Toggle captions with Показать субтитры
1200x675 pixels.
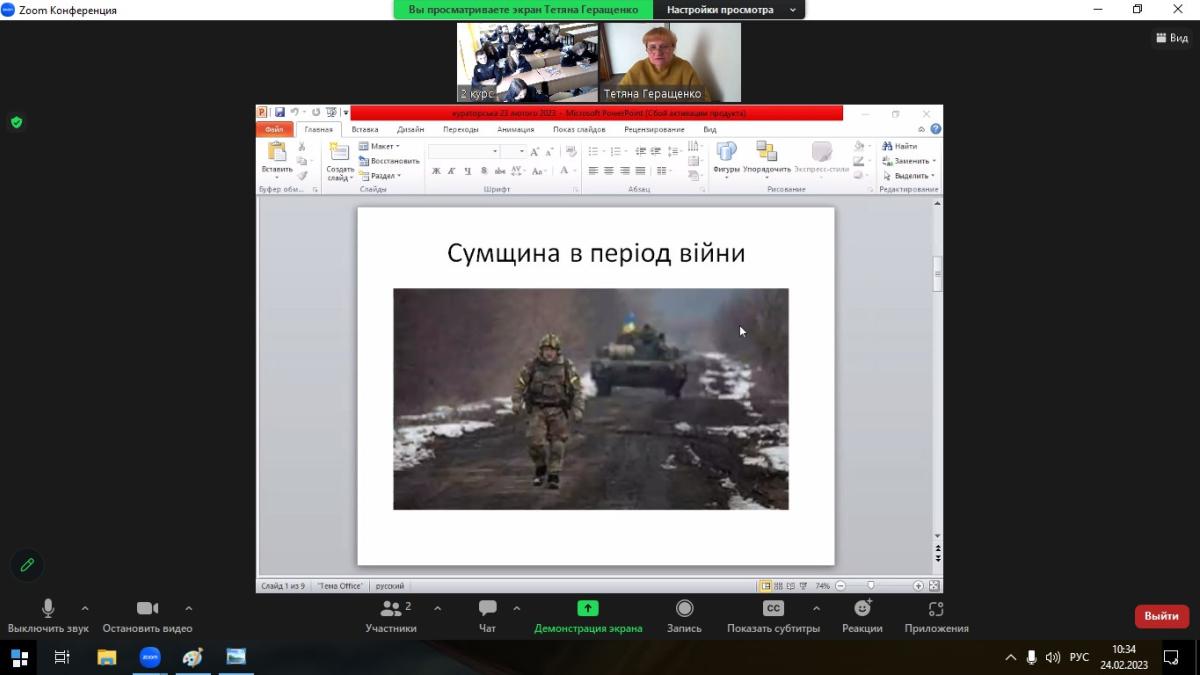pyautogui.click(x=773, y=615)
